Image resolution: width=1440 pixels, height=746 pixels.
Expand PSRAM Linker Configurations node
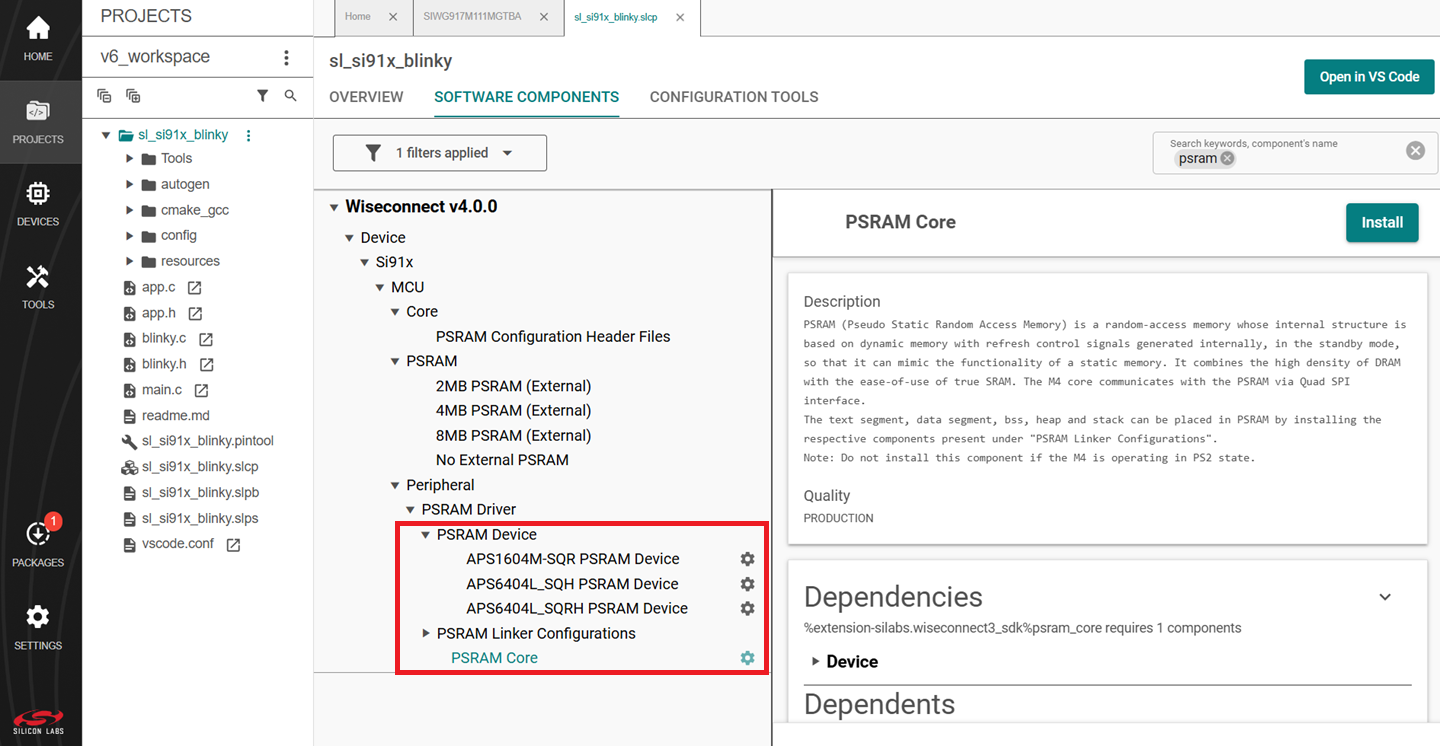click(x=426, y=633)
